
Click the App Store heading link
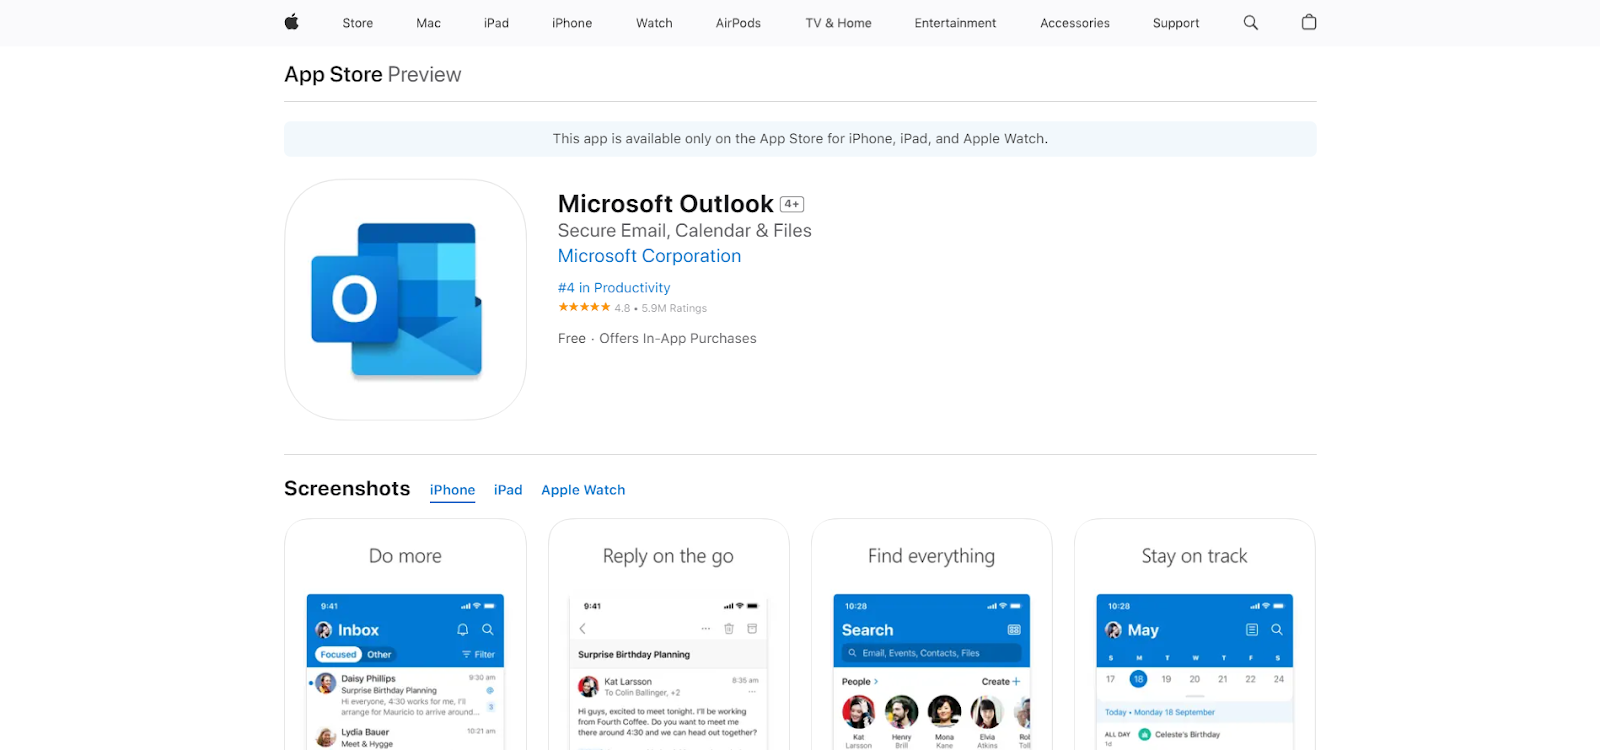click(x=333, y=75)
